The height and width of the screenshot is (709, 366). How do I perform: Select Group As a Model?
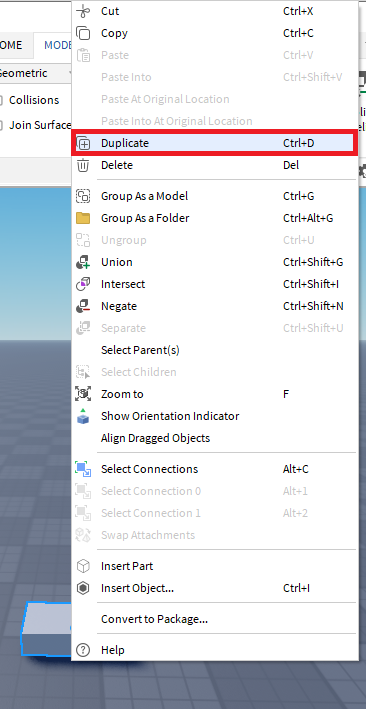[215, 196]
